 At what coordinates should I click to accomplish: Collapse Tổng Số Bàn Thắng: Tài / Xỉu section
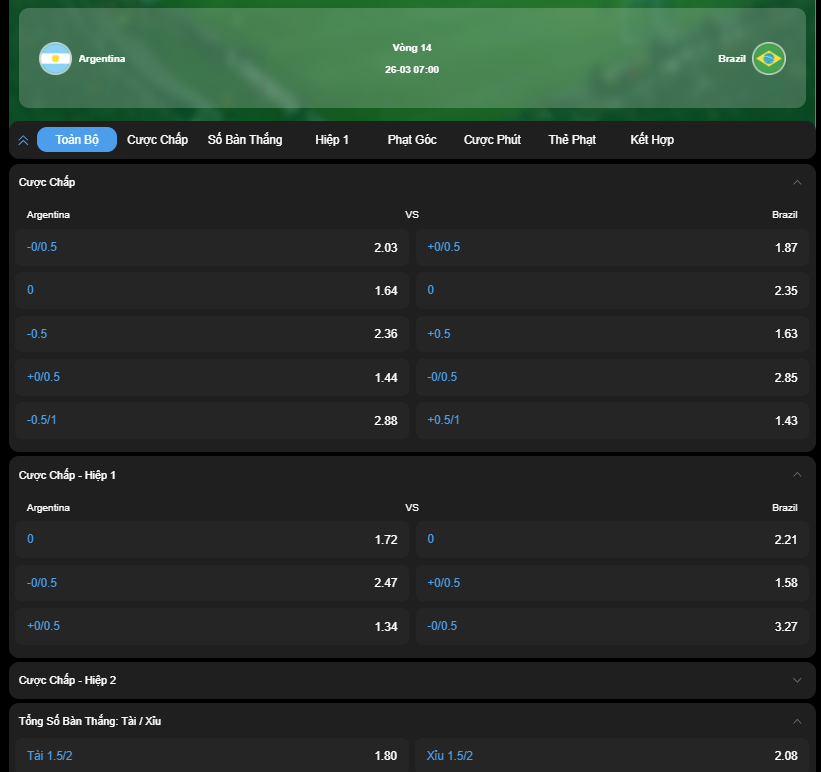[x=797, y=721]
